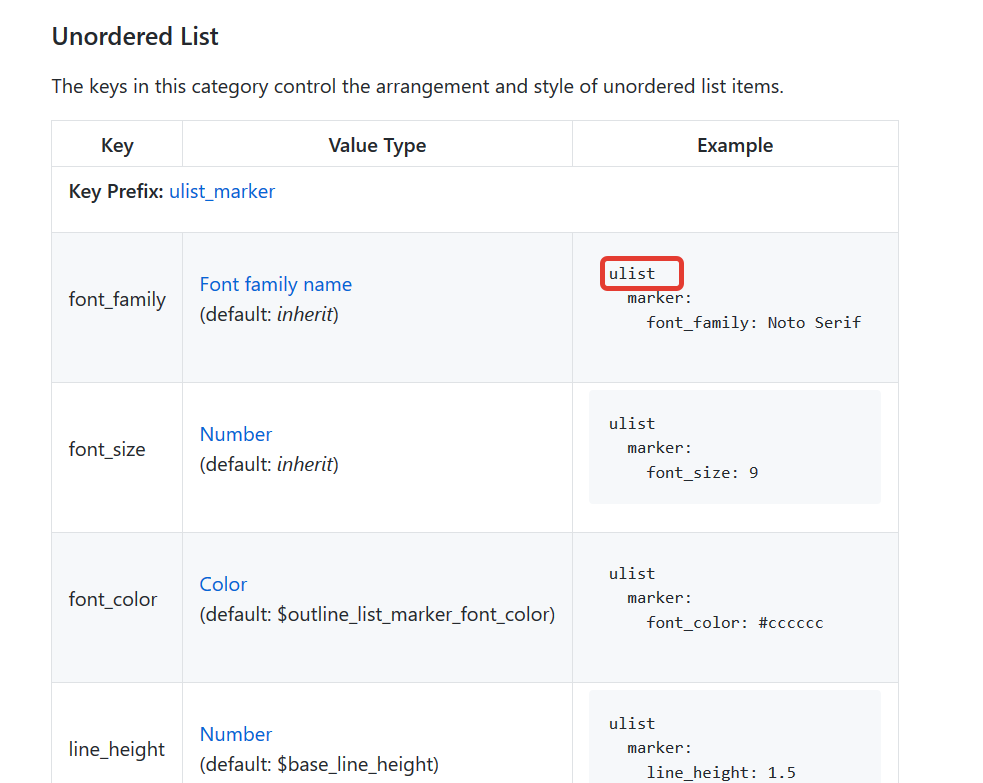Click the font_size code example block
The image size is (983, 783).
pyautogui.click(x=735, y=447)
